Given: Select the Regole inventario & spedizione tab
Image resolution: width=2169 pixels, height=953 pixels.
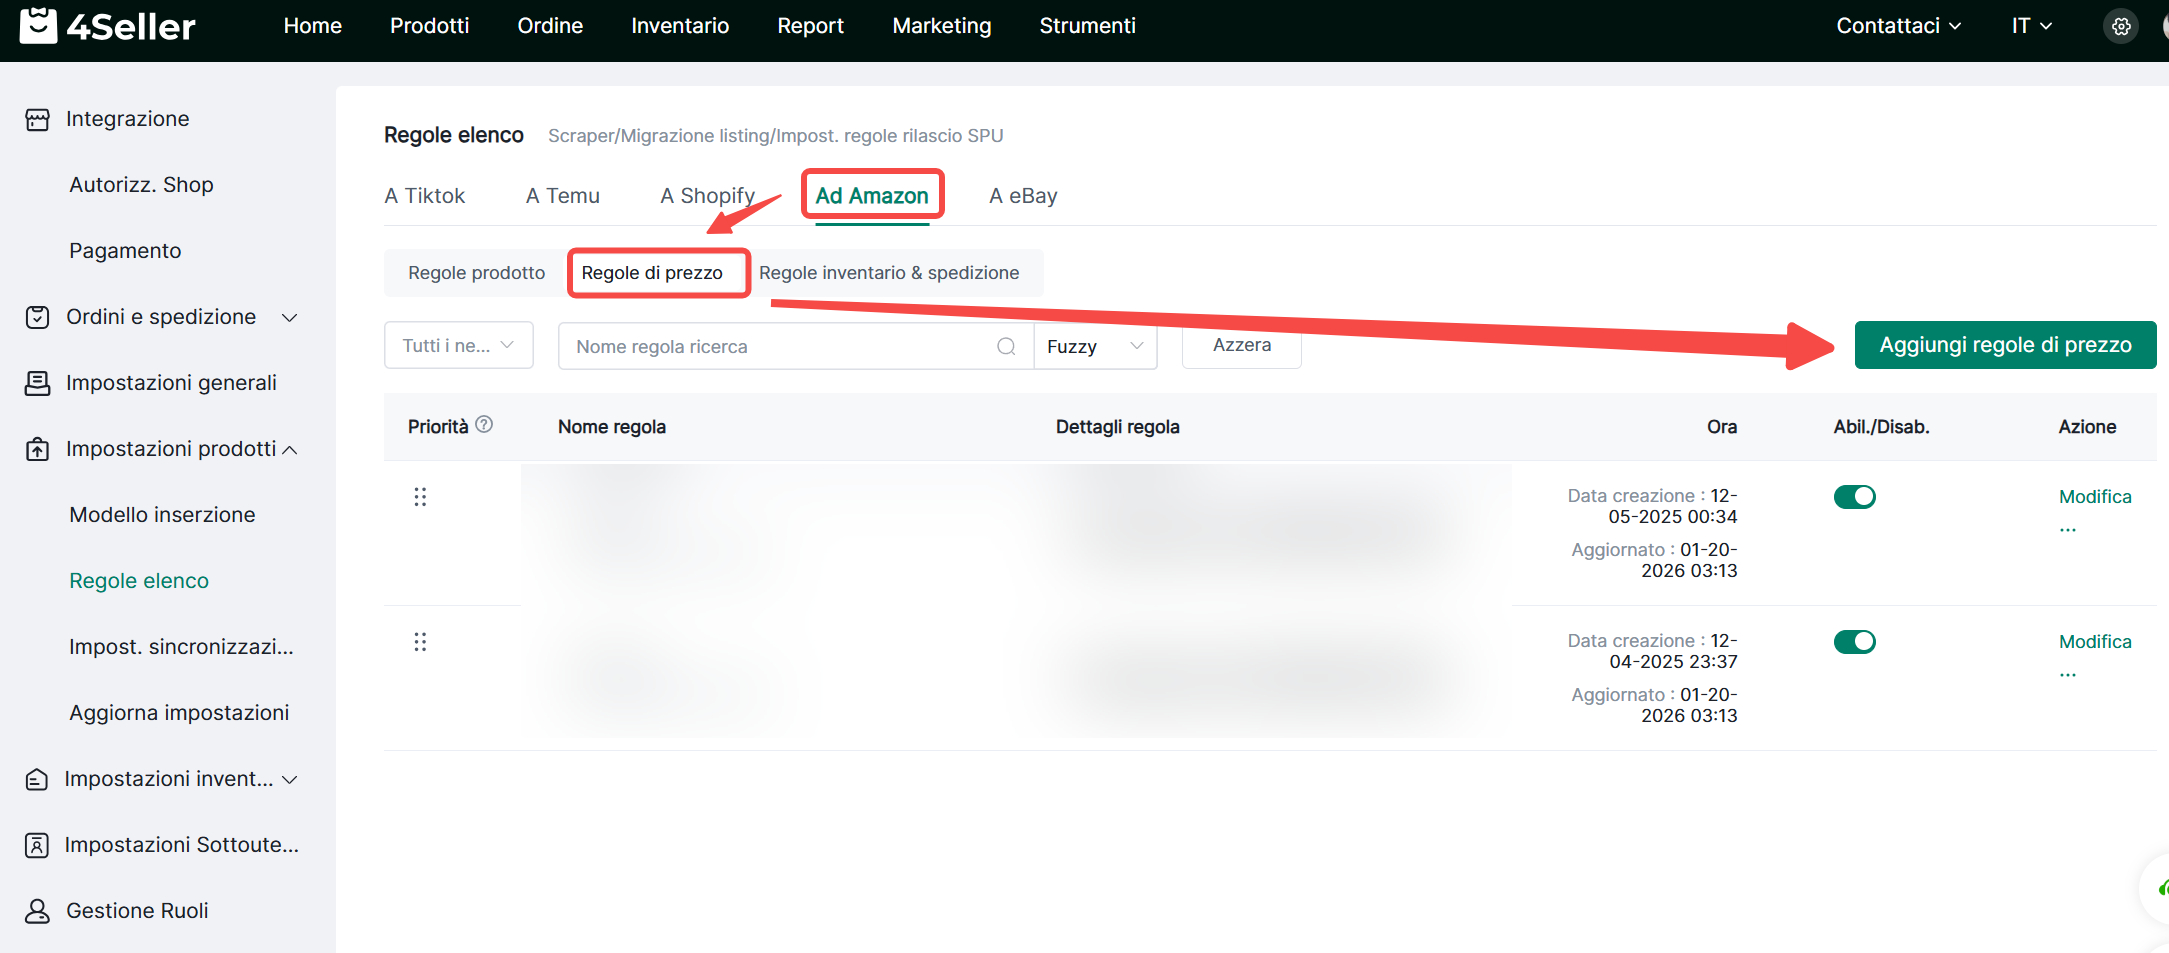Looking at the screenshot, I should point(888,273).
